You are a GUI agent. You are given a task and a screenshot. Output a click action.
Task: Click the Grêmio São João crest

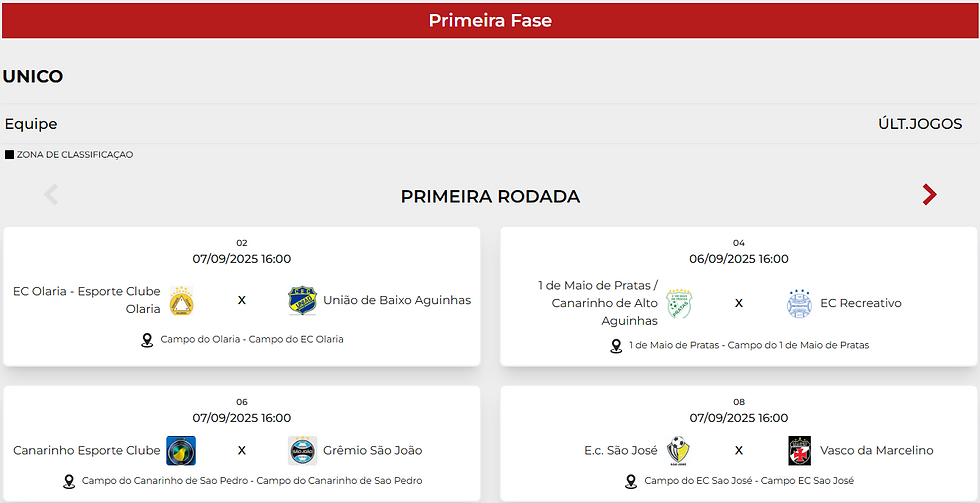point(302,451)
